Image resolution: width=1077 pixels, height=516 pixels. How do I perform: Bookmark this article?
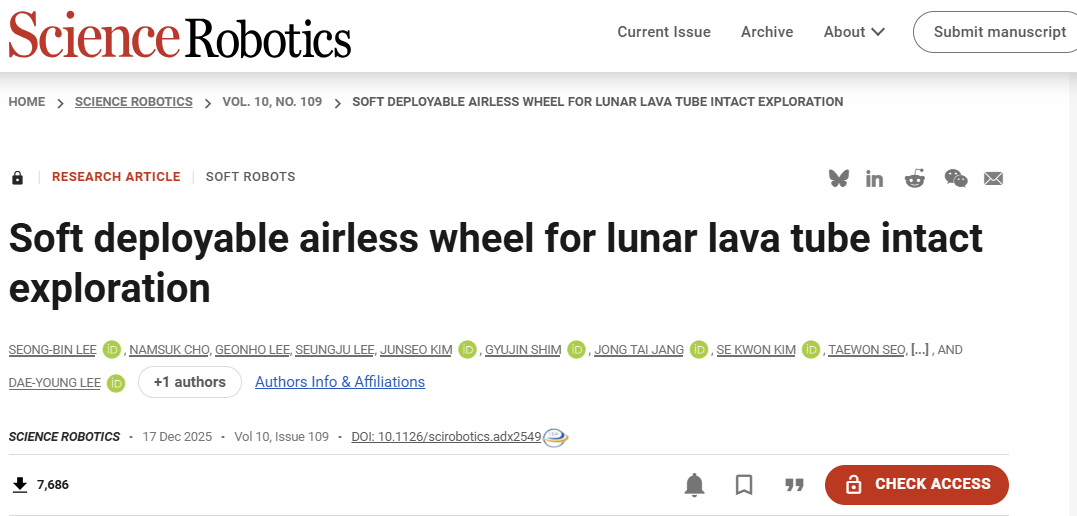click(x=744, y=485)
